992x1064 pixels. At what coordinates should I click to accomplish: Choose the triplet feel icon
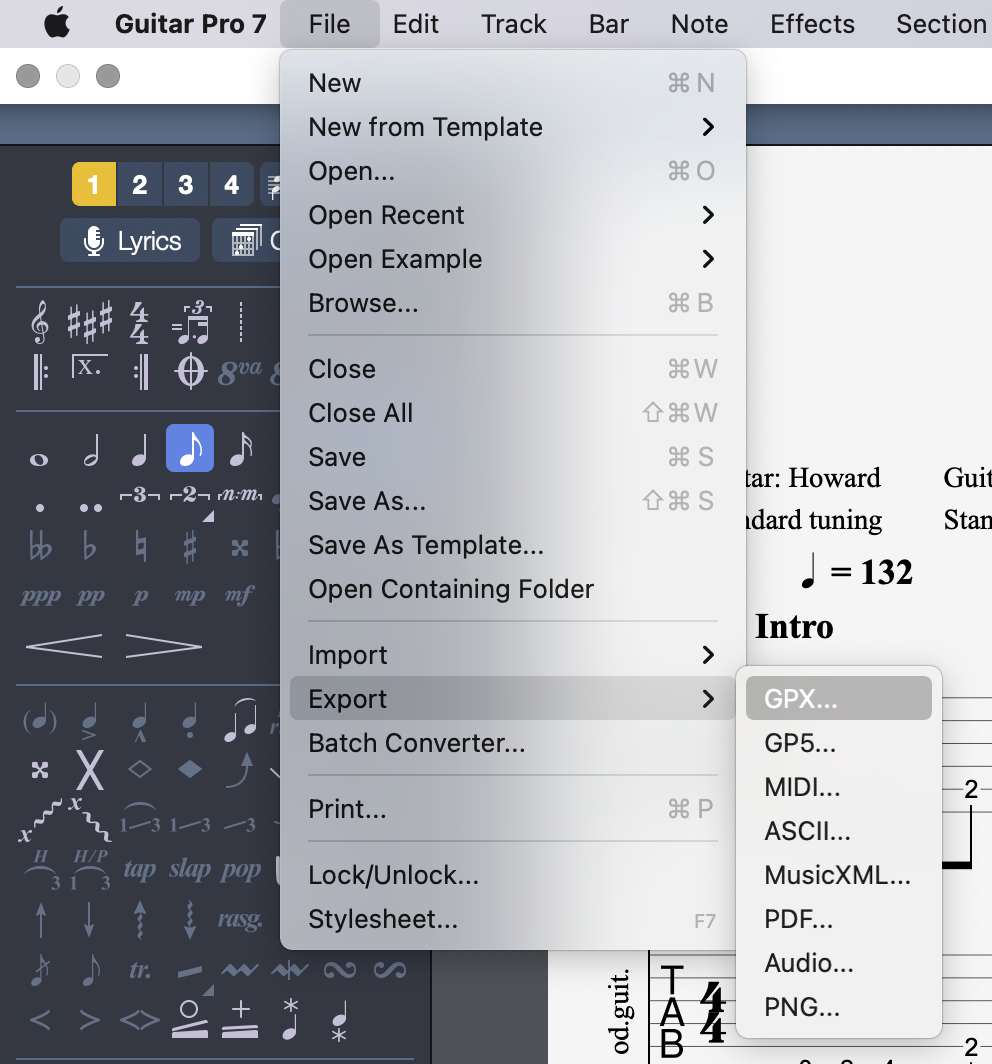(x=192, y=322)
